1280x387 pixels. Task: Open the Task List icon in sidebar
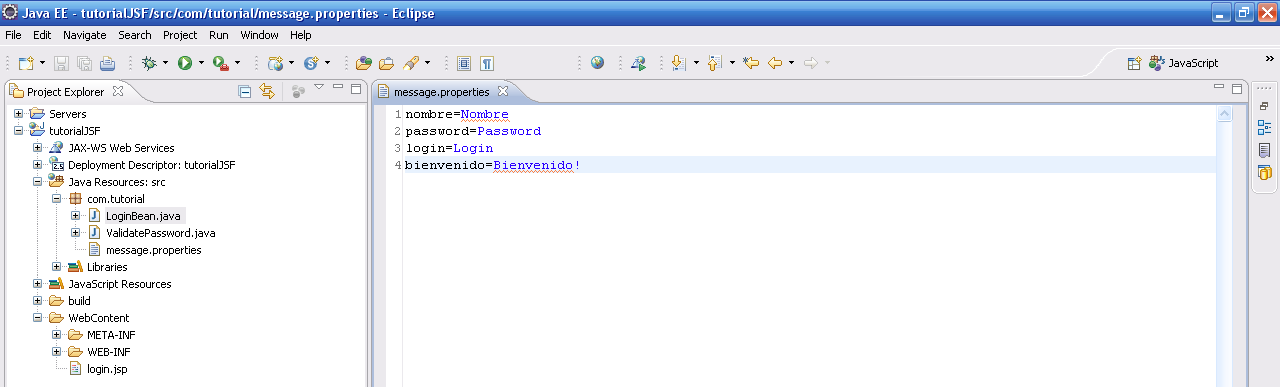pos(1264,150)
